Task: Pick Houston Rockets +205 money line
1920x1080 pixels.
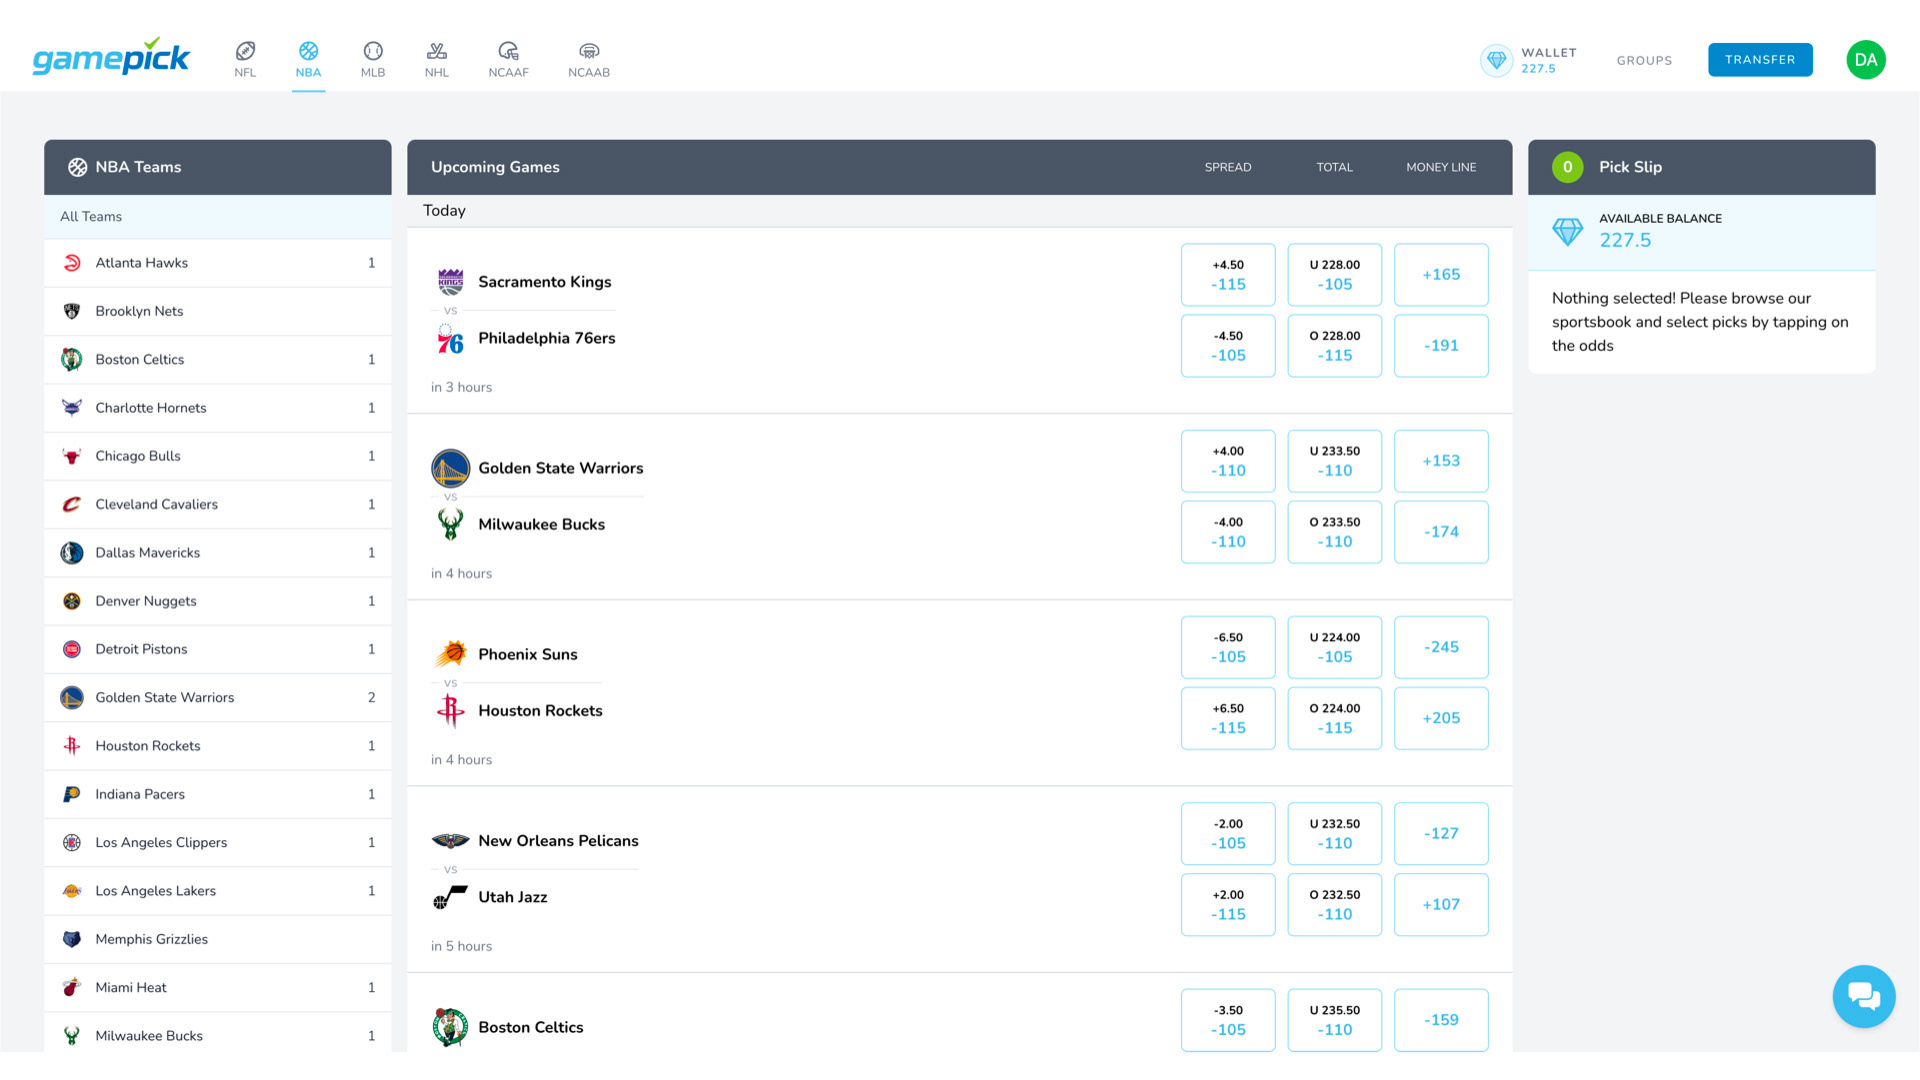Action: (1441, 718)
